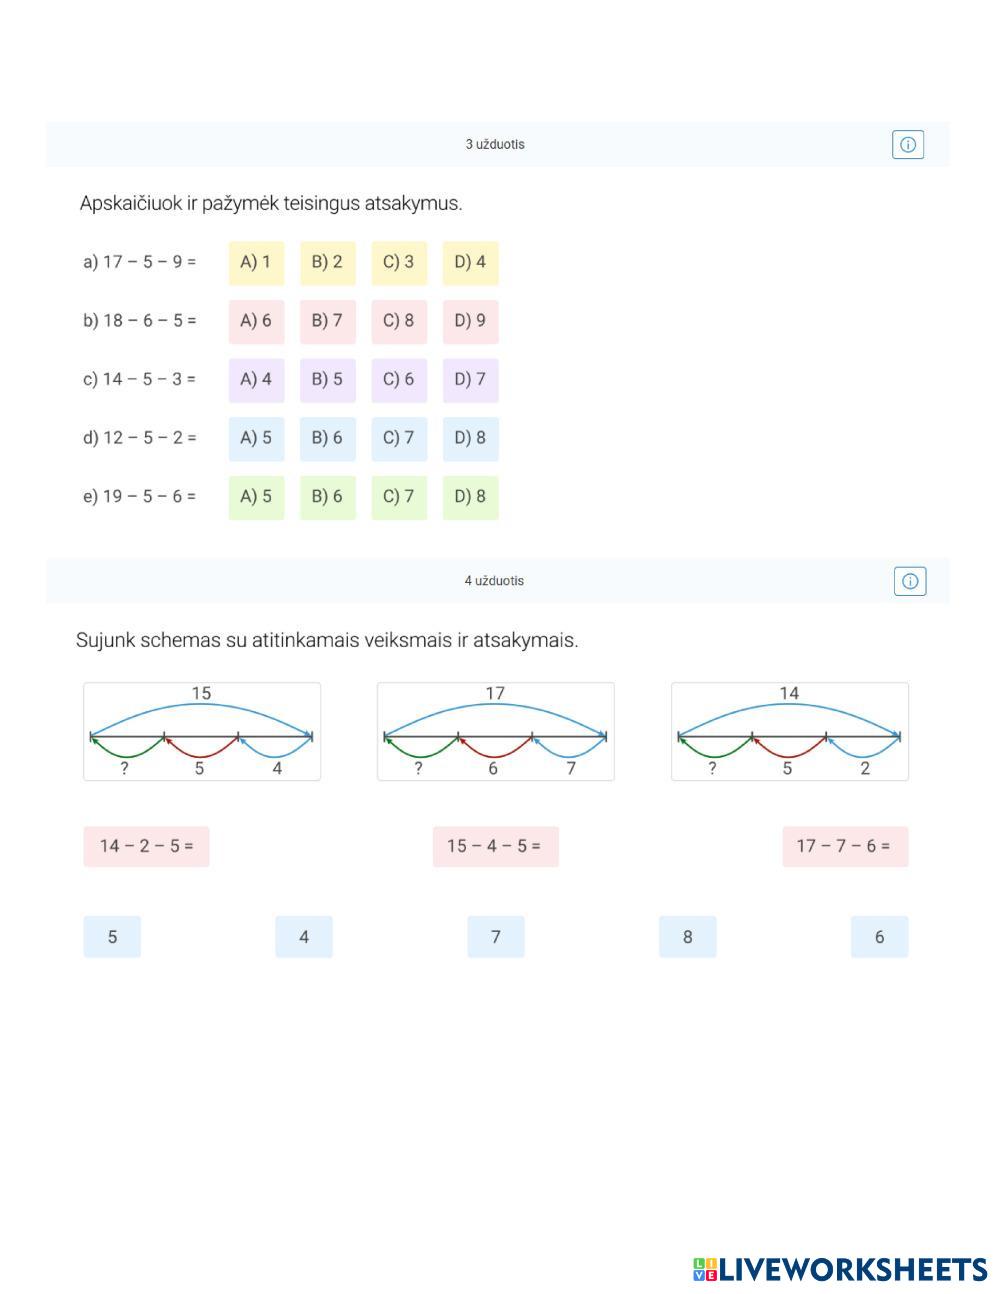Select answer A) 1 for 17 − 5 − 9
Viewport: 1000px width, 1294px height.
click(256, 263)
